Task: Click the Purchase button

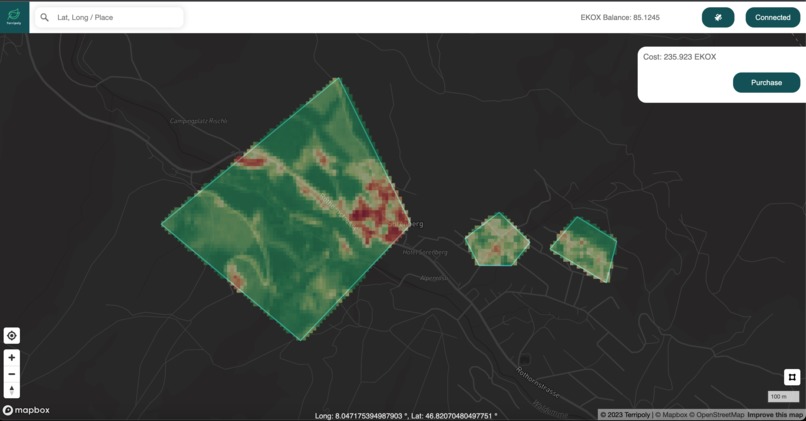Action: click(766, 82)
